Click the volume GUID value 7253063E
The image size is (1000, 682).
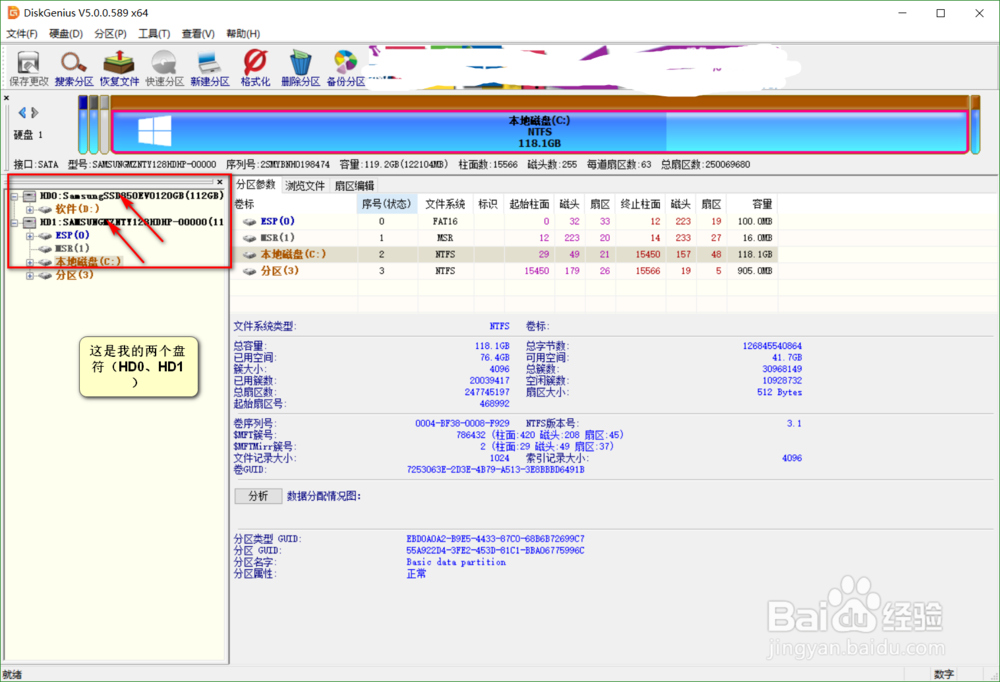496,470
